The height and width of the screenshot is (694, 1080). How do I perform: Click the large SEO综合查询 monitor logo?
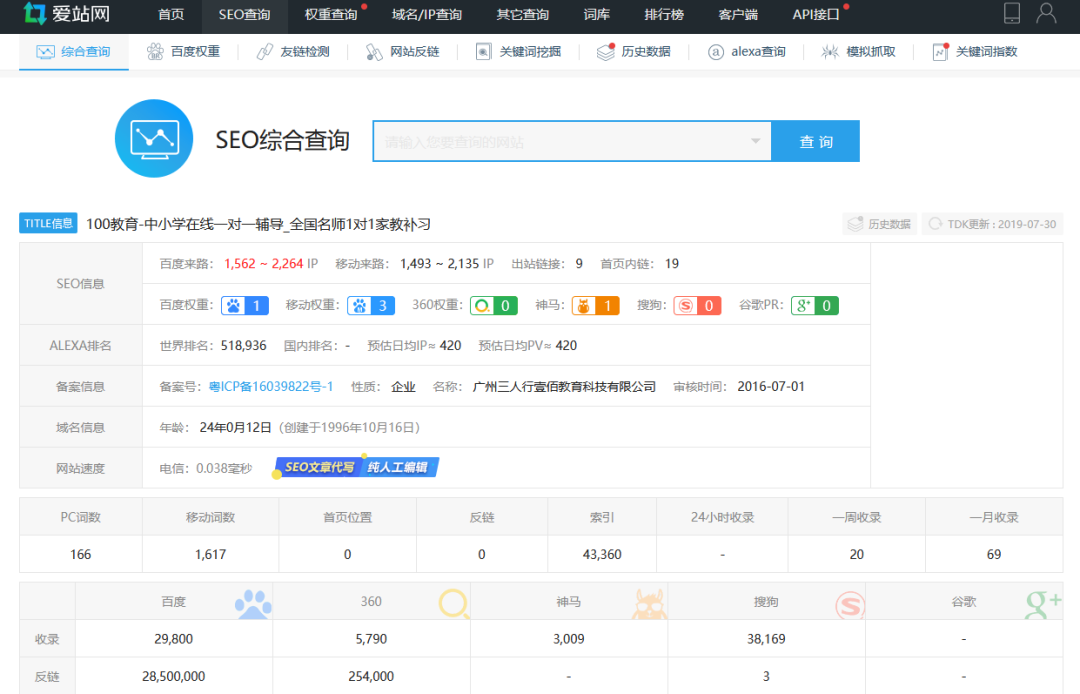coord(154,138)
